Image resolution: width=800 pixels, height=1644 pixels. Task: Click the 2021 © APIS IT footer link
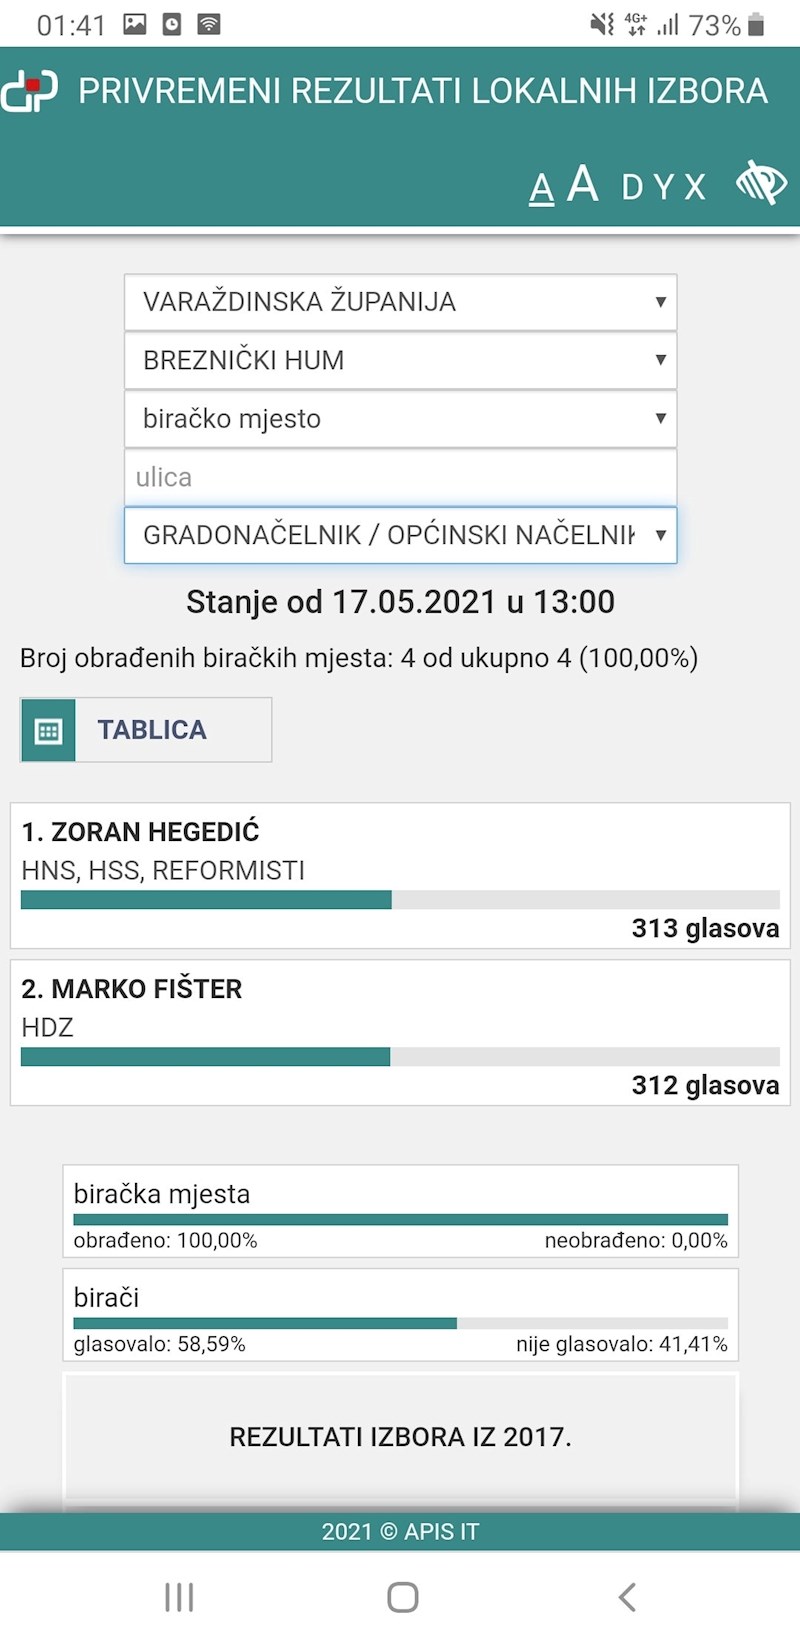[x=400, y=1531]
